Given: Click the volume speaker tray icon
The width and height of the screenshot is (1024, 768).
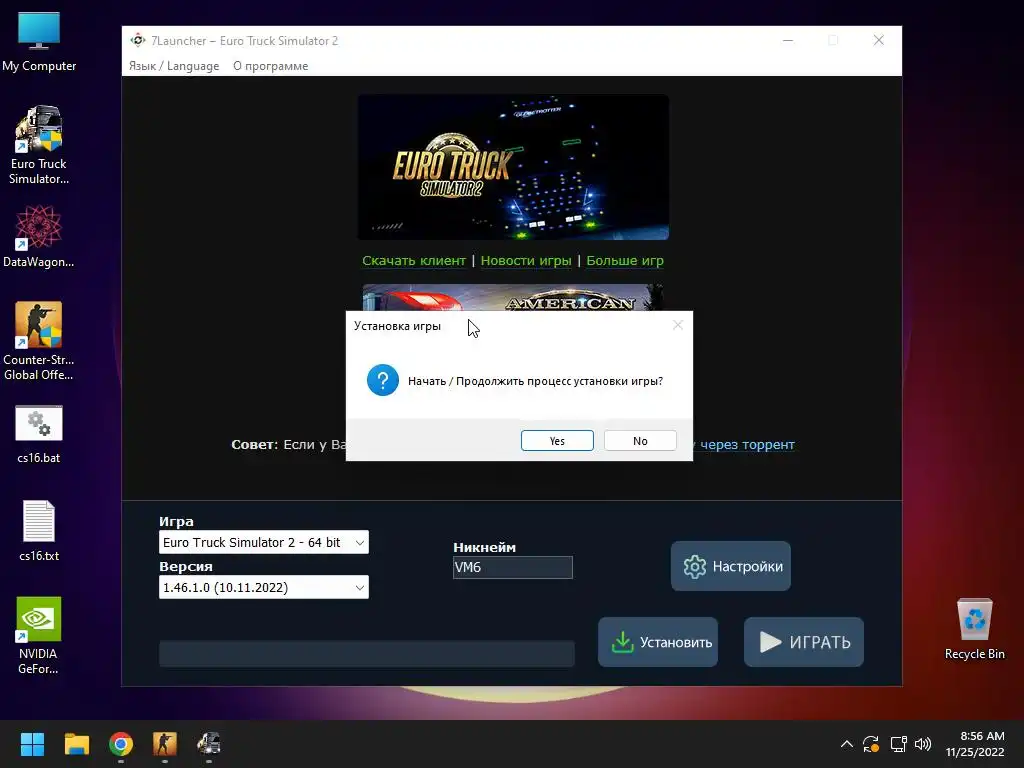Looking at the screenshot, I should tap(923, 744).
